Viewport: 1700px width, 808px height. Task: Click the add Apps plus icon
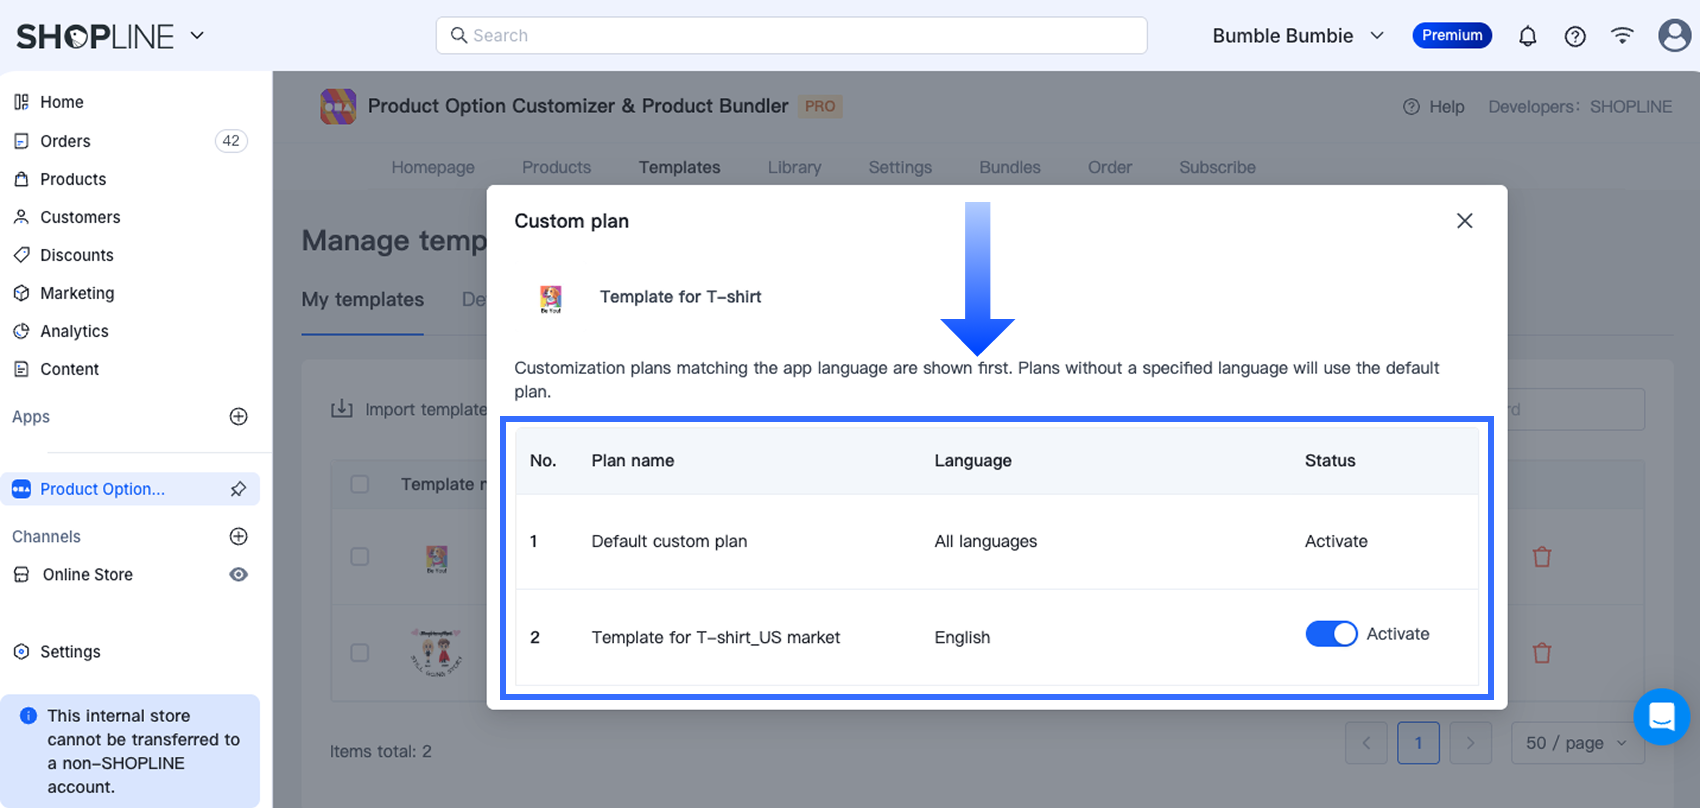pos(238,417)
